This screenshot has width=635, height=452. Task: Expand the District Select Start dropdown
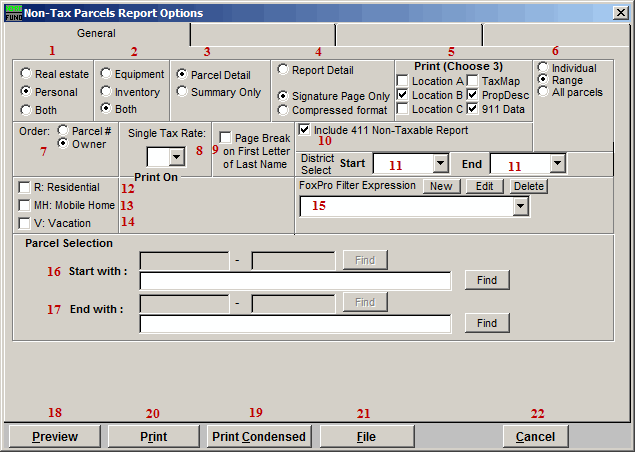coord(440,163)
